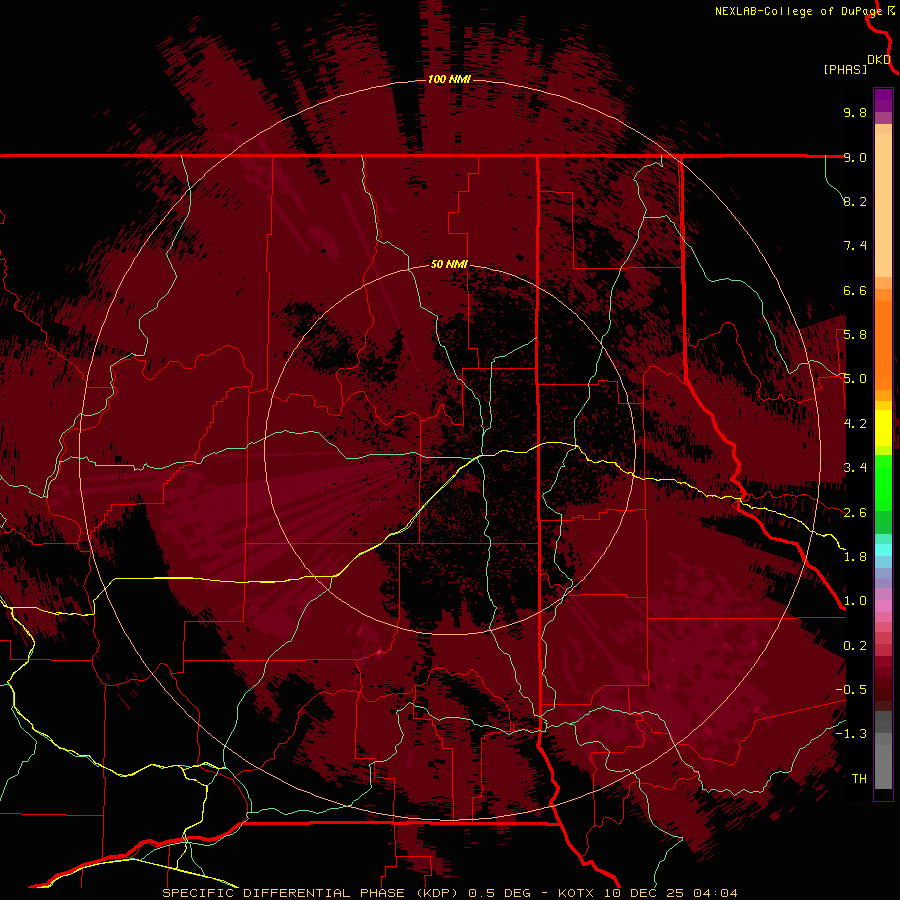Click the 2.6 legend value
Image resolution: width=900 pixels, height=900 pixels.
(x=855, y=513)
